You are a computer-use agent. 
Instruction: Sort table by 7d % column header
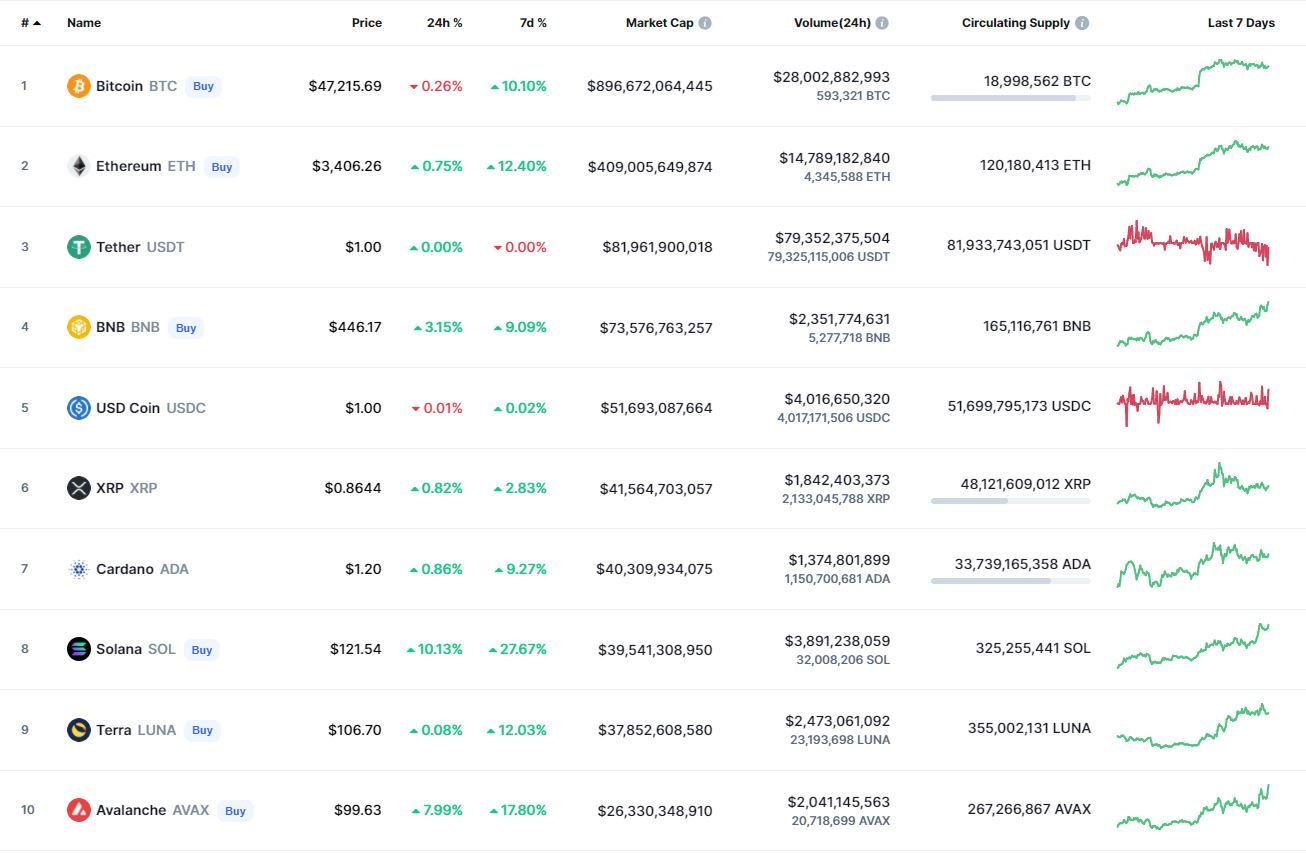533,23
